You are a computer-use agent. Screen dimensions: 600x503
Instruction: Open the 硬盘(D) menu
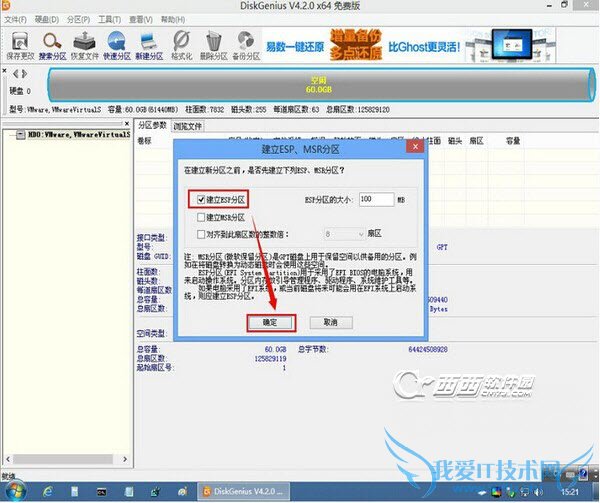point(47,20)
